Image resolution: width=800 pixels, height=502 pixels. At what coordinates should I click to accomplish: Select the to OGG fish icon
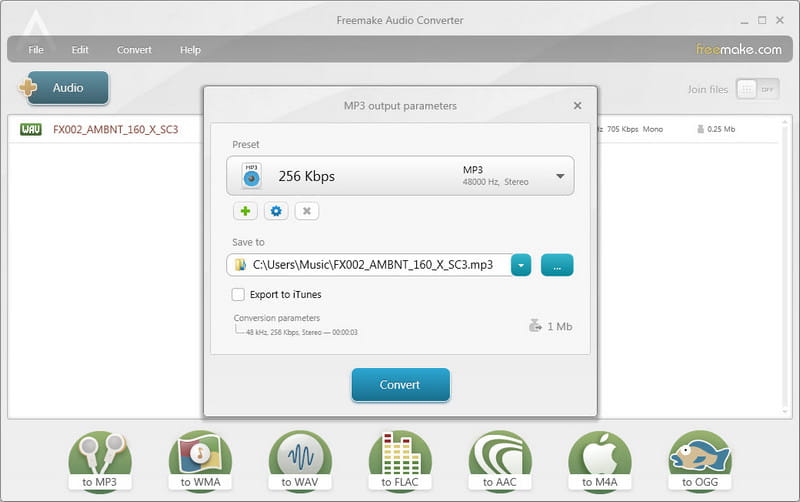[x=700, y=461]
